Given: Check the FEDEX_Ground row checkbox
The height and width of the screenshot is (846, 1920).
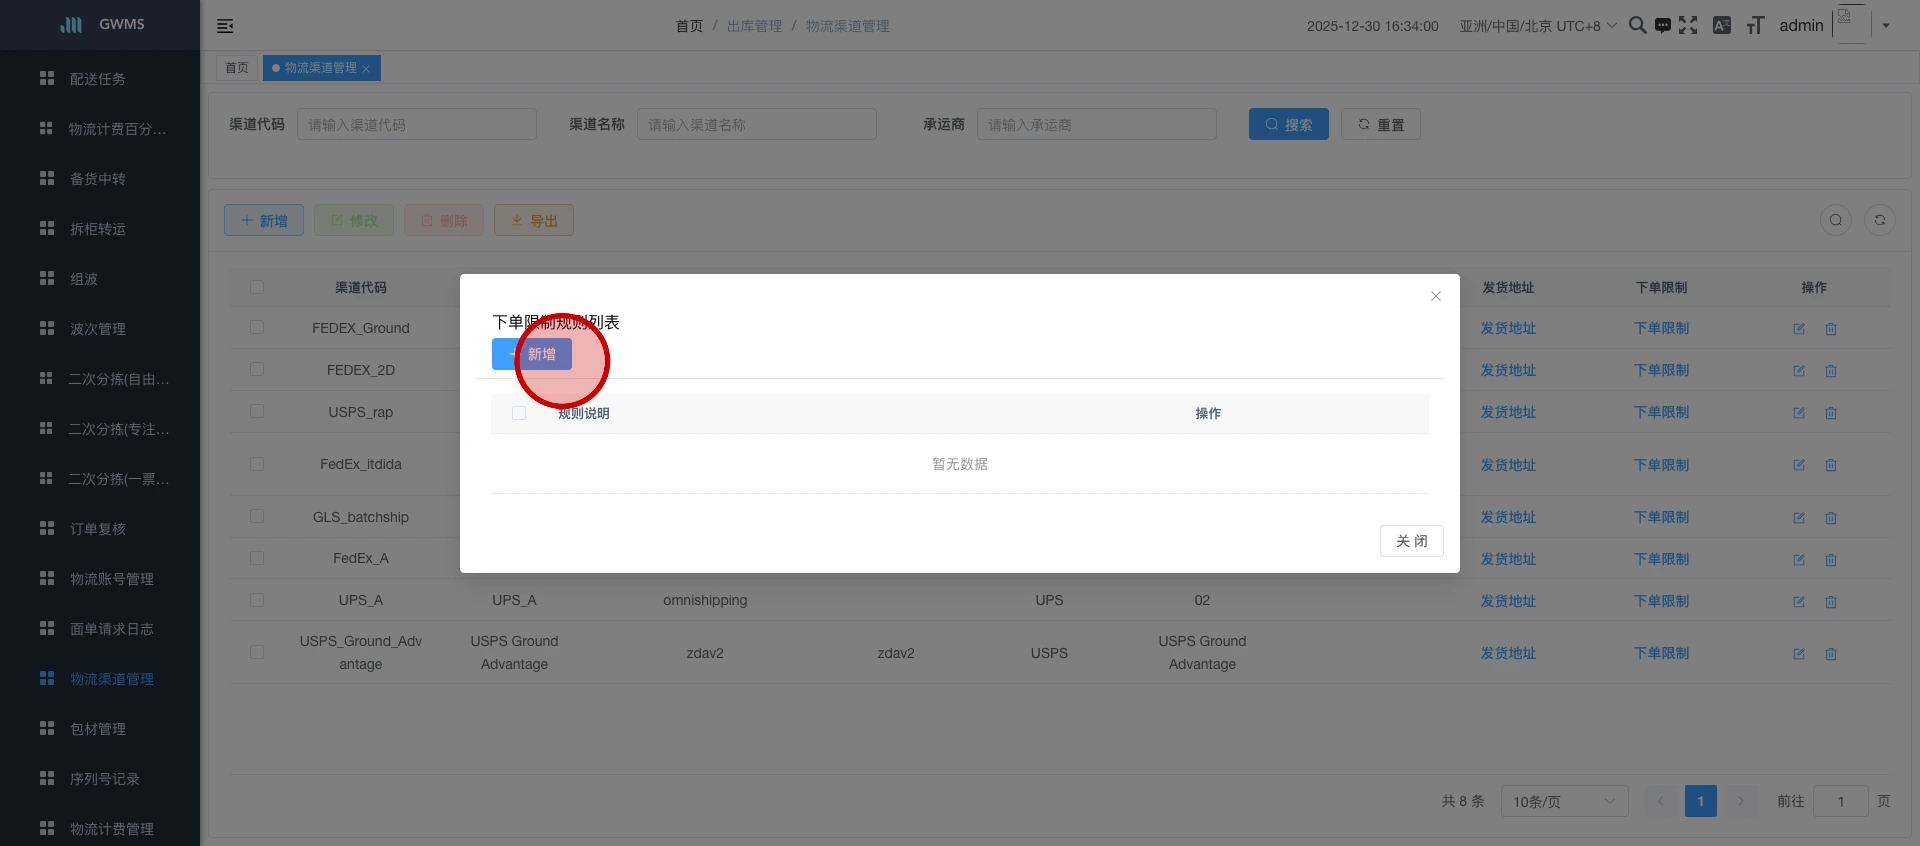Looking at the screenshot, I should click(257, 327).
